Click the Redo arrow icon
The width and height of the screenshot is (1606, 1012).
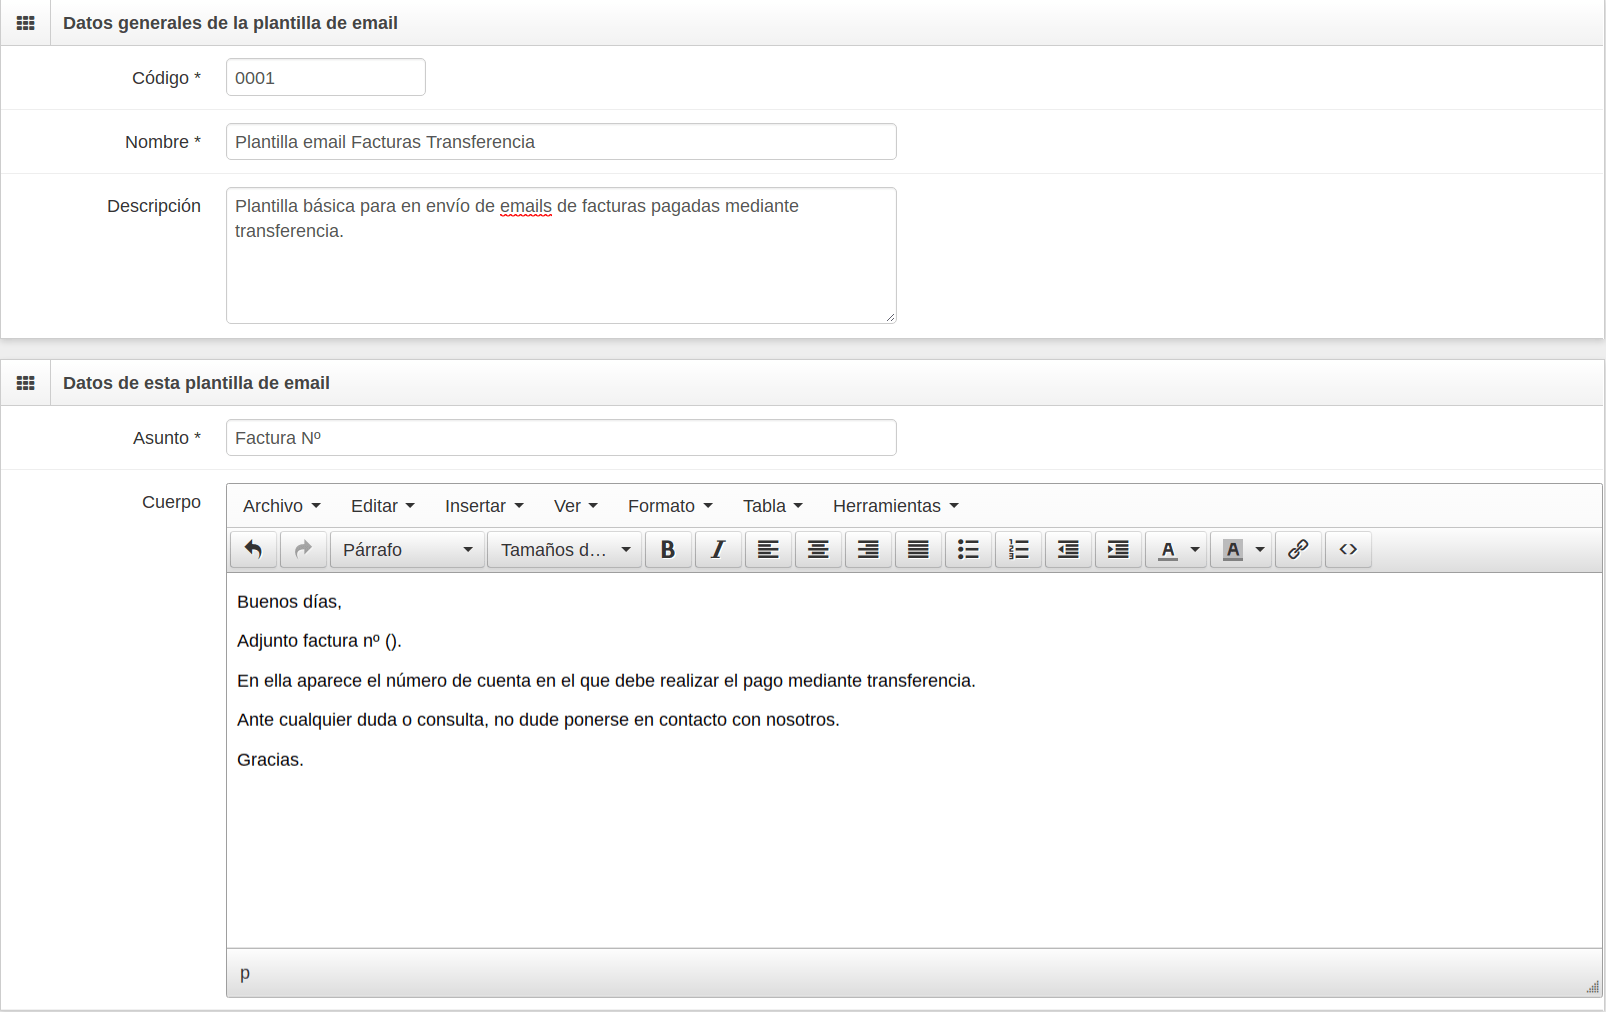point(303,549)
